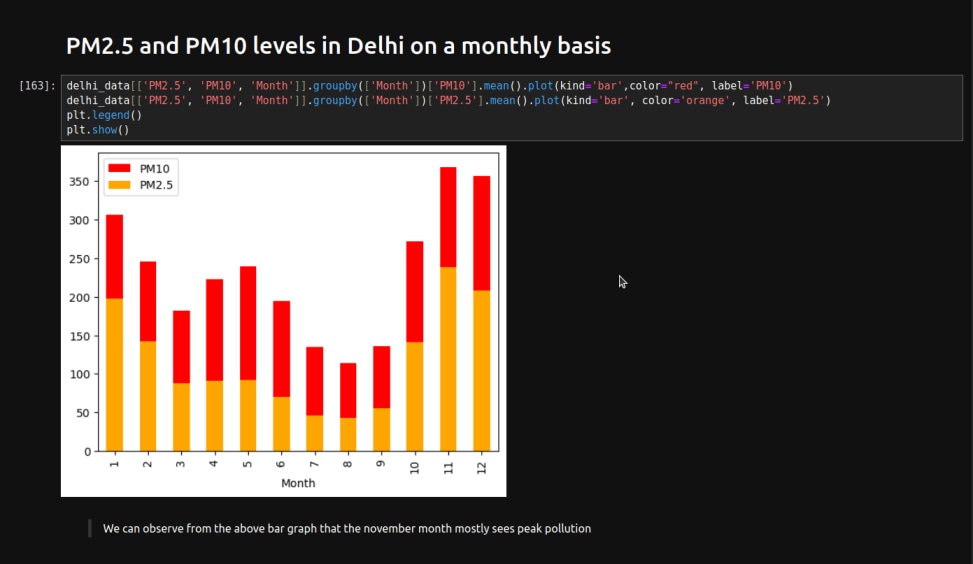Screen dimensions: 973x564
Task: Click the [163] cell execution prompt
Action: click(x=37, y=86)
